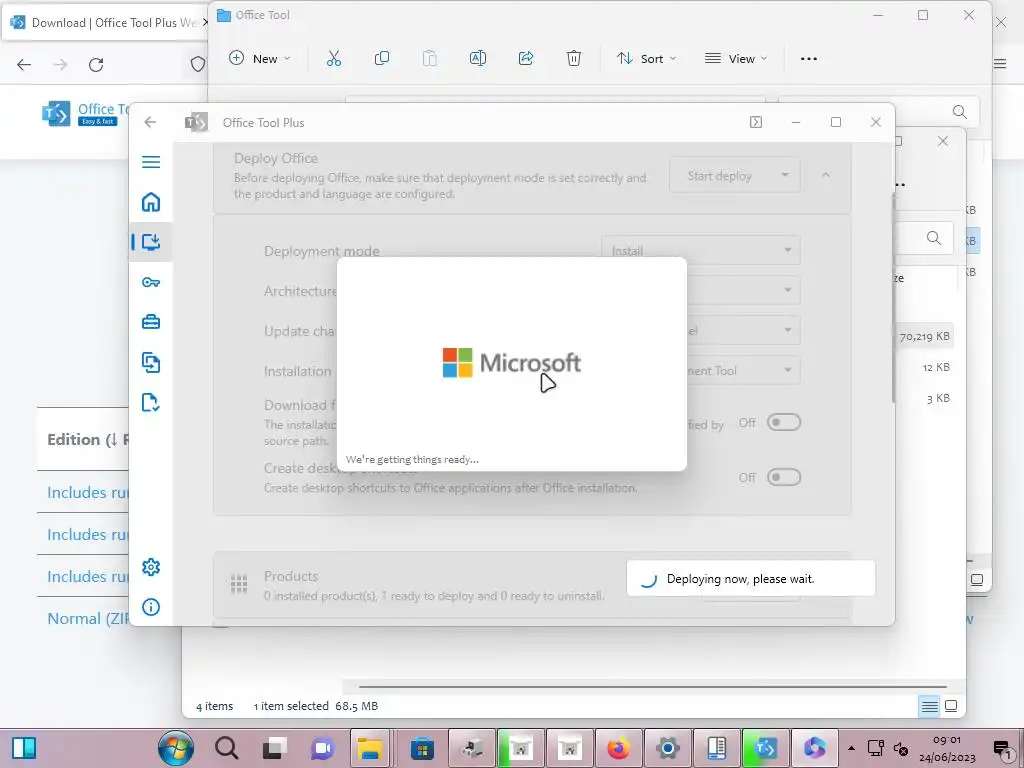The width and height of the screenshot is (1024, 768).
Task: Open the Activate (key) page in sidebar
Action: tap(151, 282)
